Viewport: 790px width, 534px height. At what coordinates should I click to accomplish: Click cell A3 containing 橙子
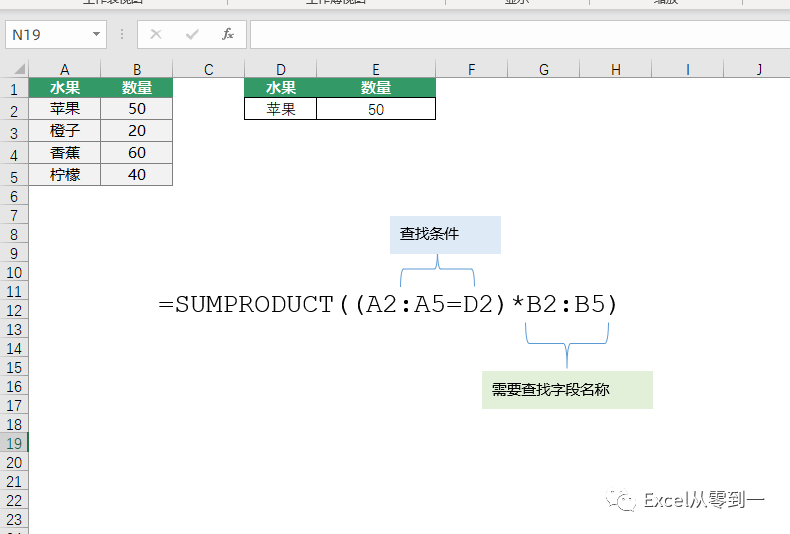click(x=64, y=131)
